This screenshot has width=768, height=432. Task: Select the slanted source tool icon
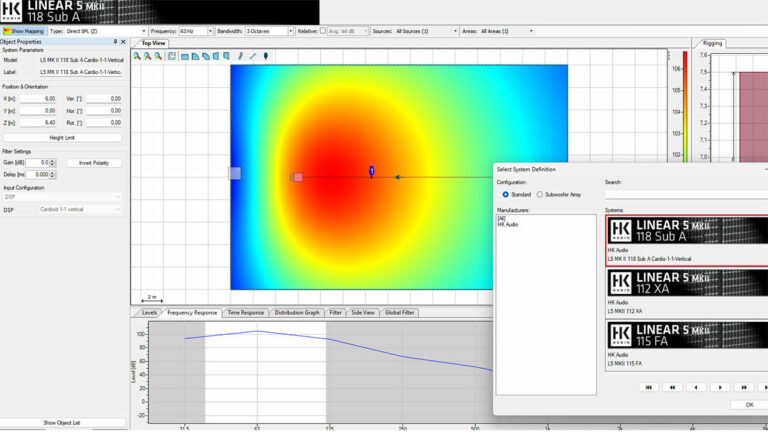240,56
